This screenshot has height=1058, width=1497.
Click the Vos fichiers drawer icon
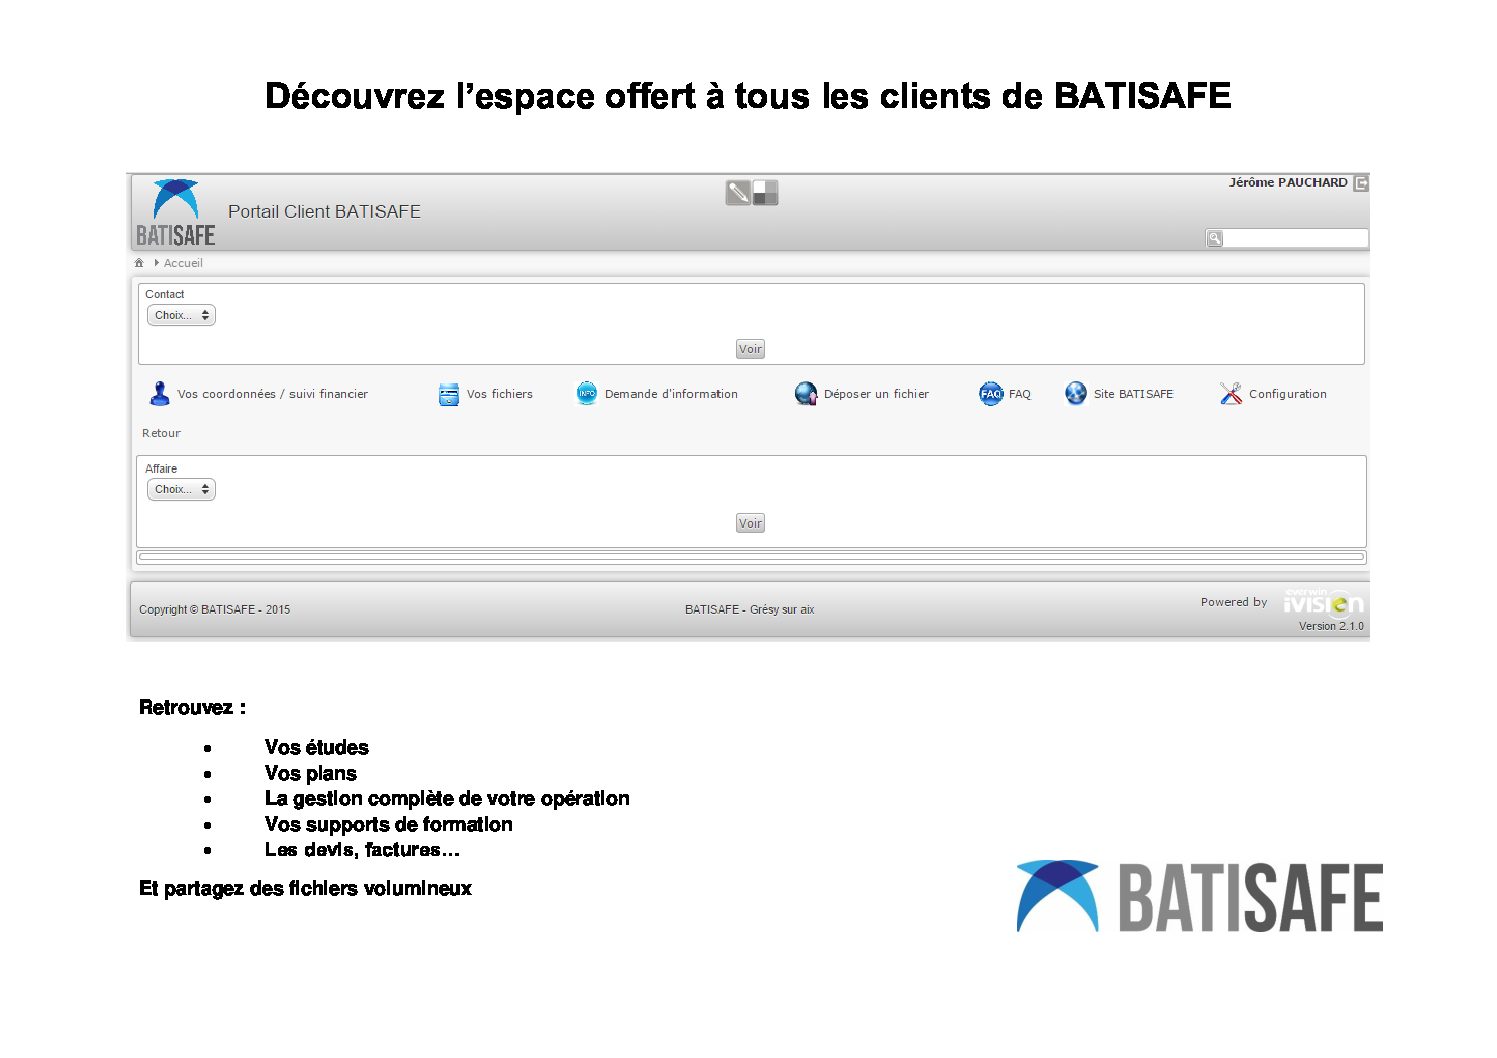449,394
